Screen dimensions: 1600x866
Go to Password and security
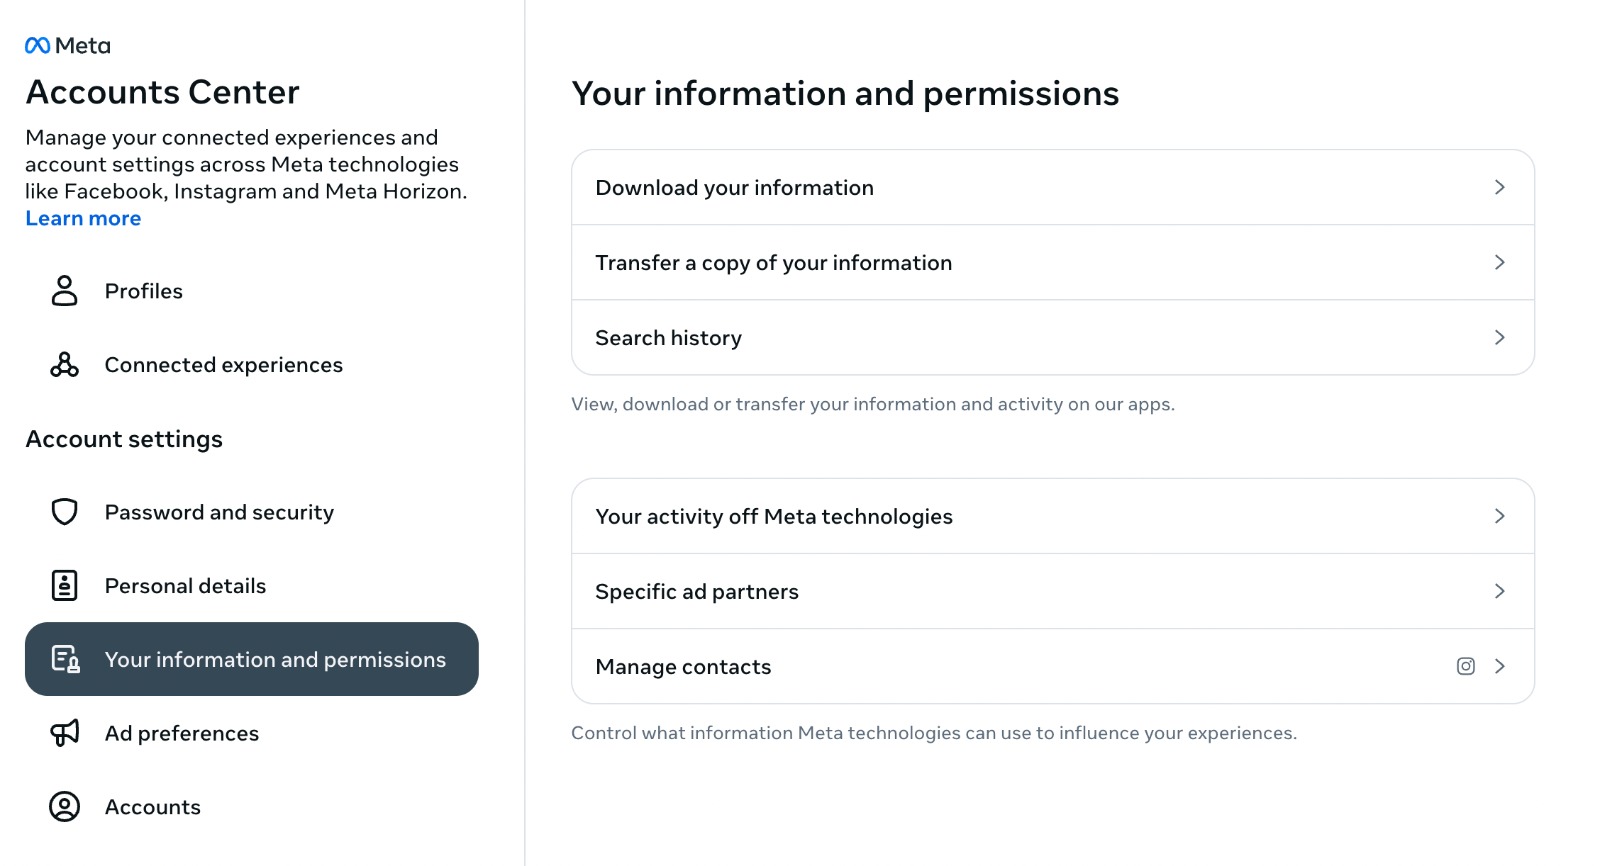(252, 512)
